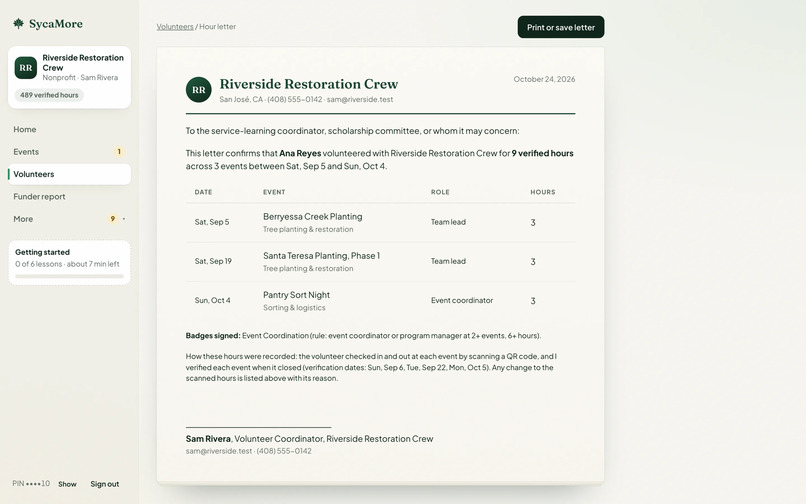This screenshot has width=806, height=504.
Task: Click the Getting started progress bar
Action: point(69,276)
